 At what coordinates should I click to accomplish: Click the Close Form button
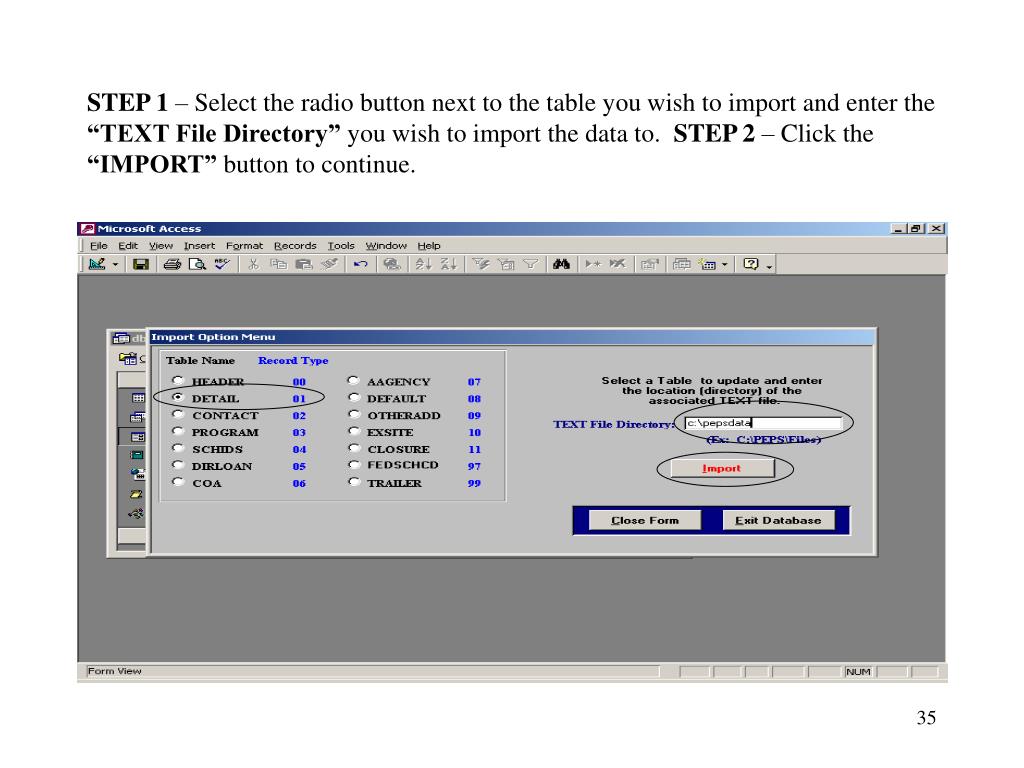pos(645,520)
